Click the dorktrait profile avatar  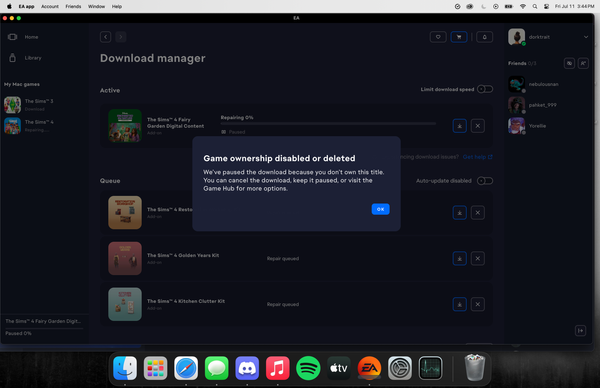tap(516, 37)
